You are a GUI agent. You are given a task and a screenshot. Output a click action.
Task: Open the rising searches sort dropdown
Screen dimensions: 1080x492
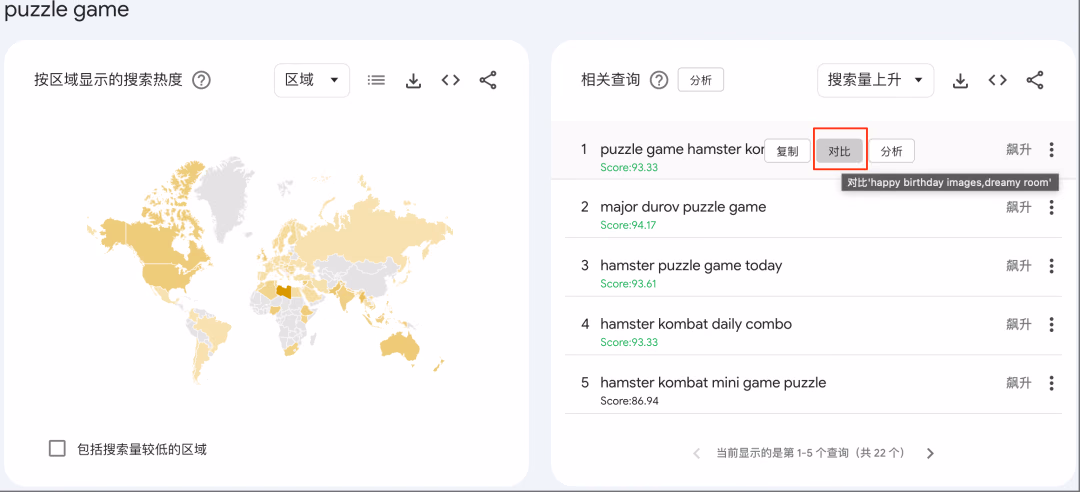coord(875,81)
